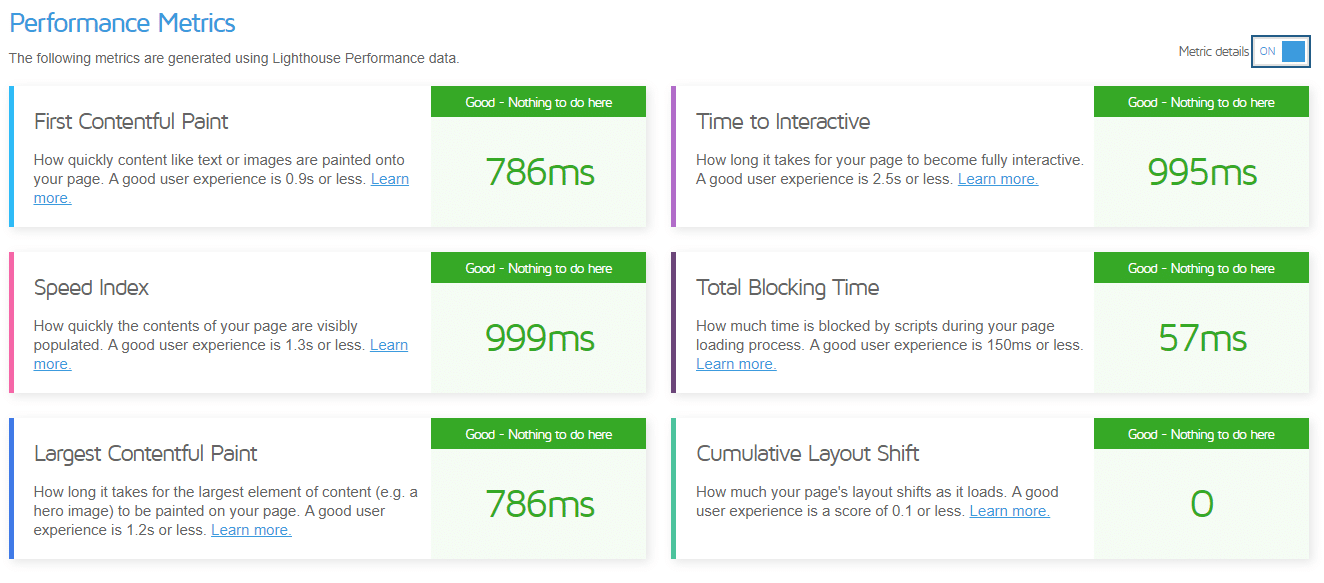This screenshot has width=1324, height=583.
Task: Click the Performance Metrics heading
Action: (x=122, y=22)
